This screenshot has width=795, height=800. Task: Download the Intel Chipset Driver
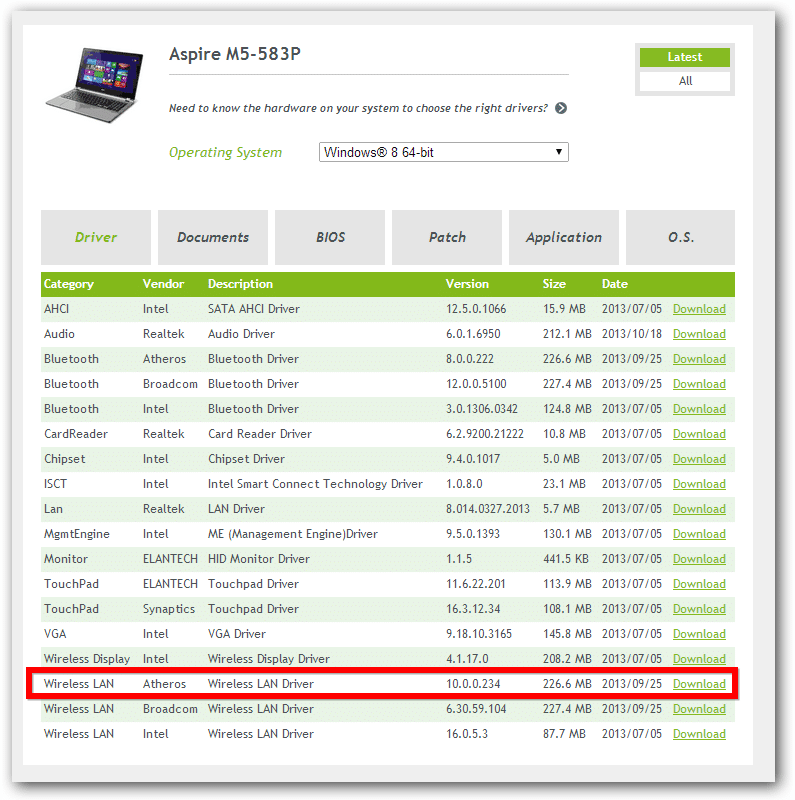click(699, 459)
